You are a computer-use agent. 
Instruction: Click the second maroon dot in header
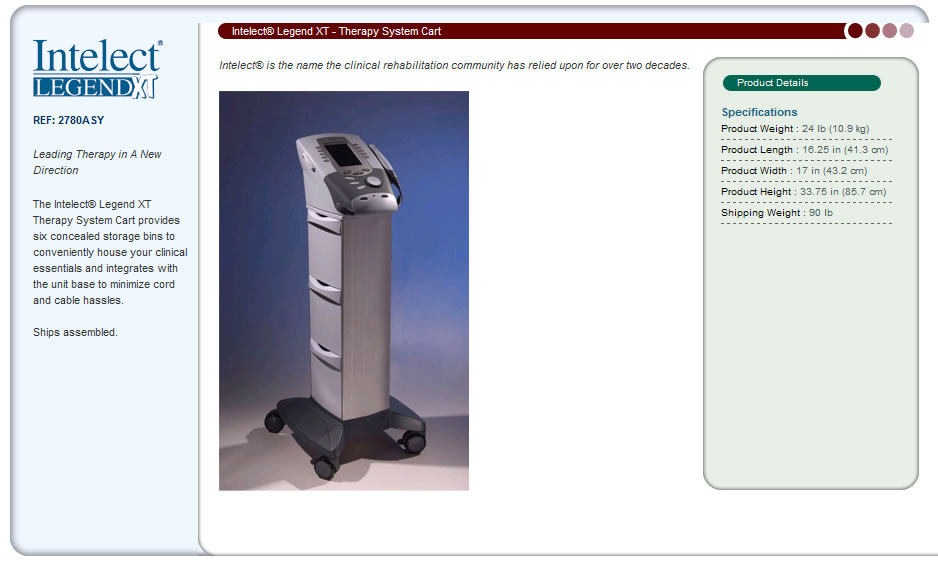point(873,31)
